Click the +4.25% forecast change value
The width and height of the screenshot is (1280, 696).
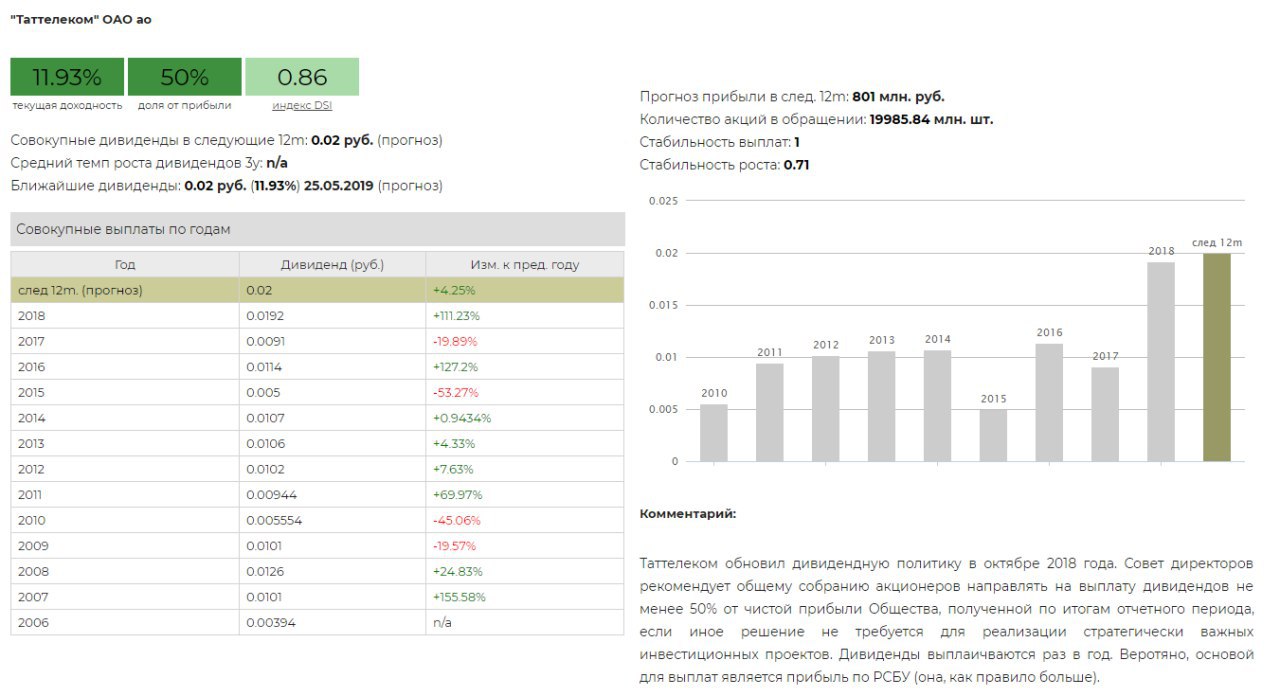click(454, 290)
